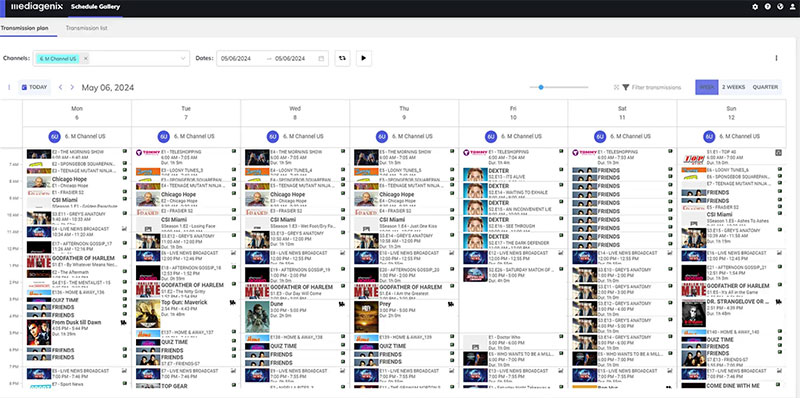Click the calendar icon in date field
The image size is (800, 398).
click(321, 59)
